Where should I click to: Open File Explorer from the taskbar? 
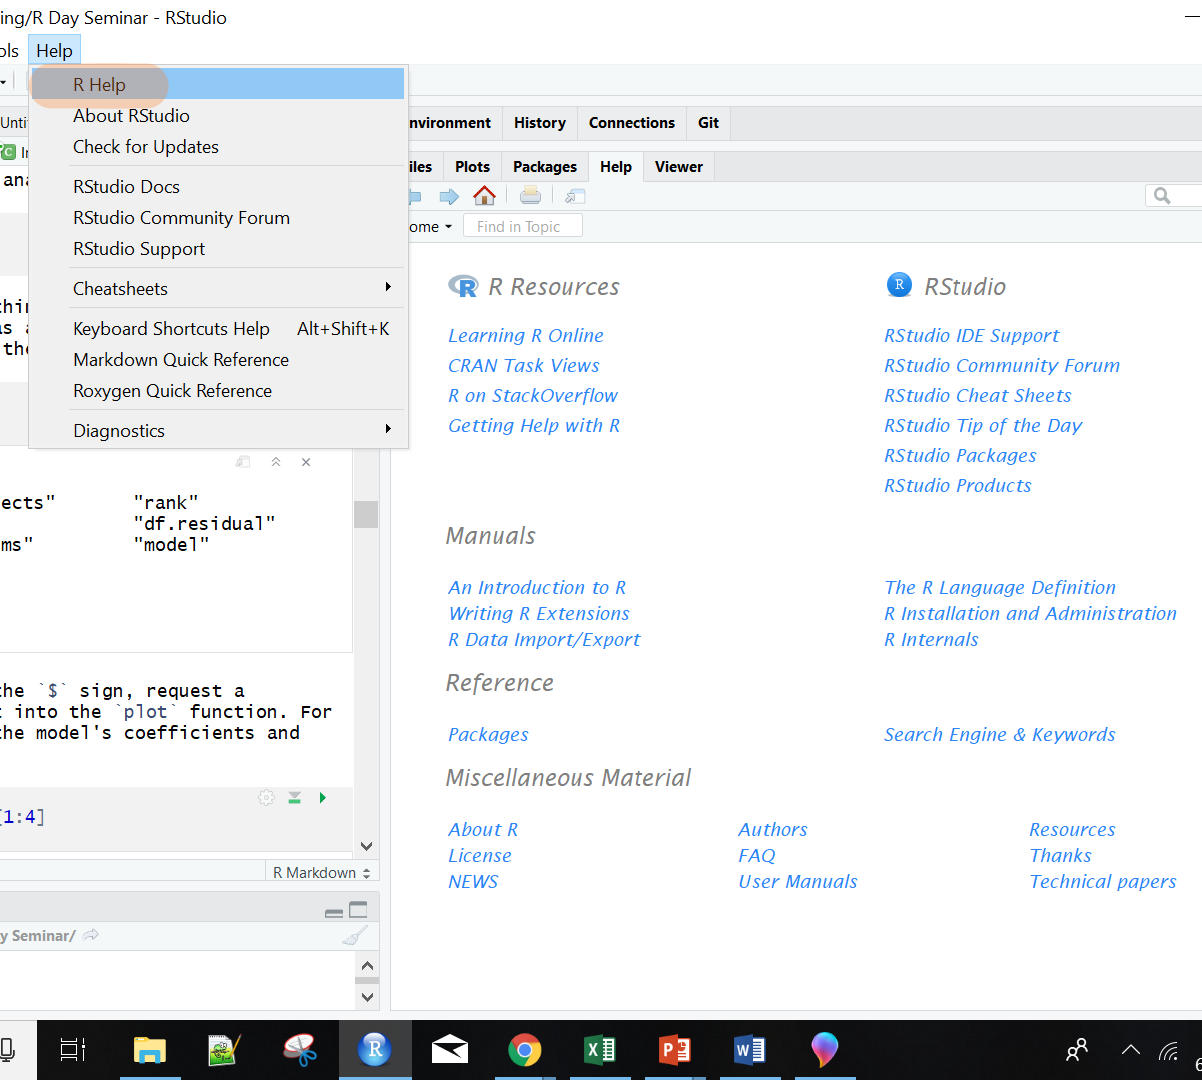150,1050
